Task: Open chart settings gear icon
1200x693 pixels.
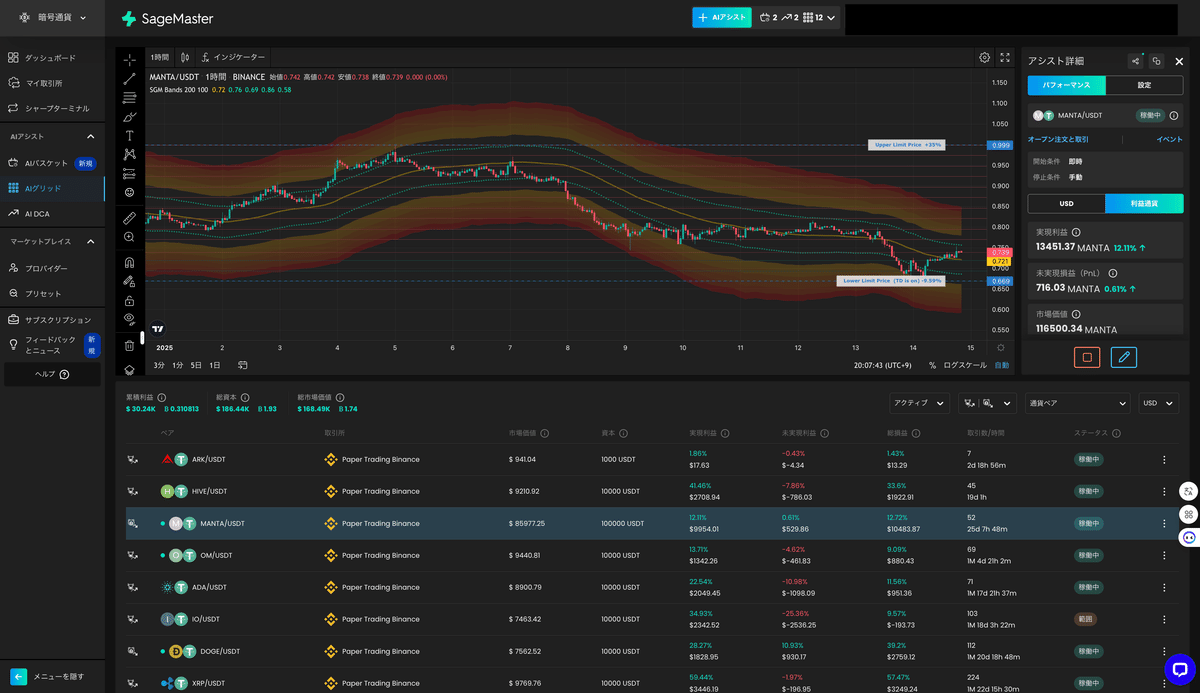Action: 985,58
